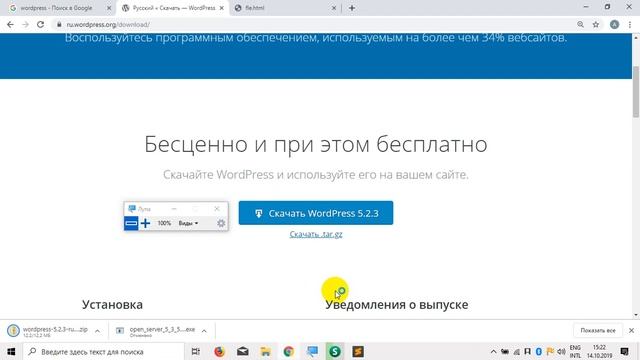Image resolution: width=640 pixels, height=360 pixels.
Task: Close the Magnifier window
Action: (x=217, y=209)
